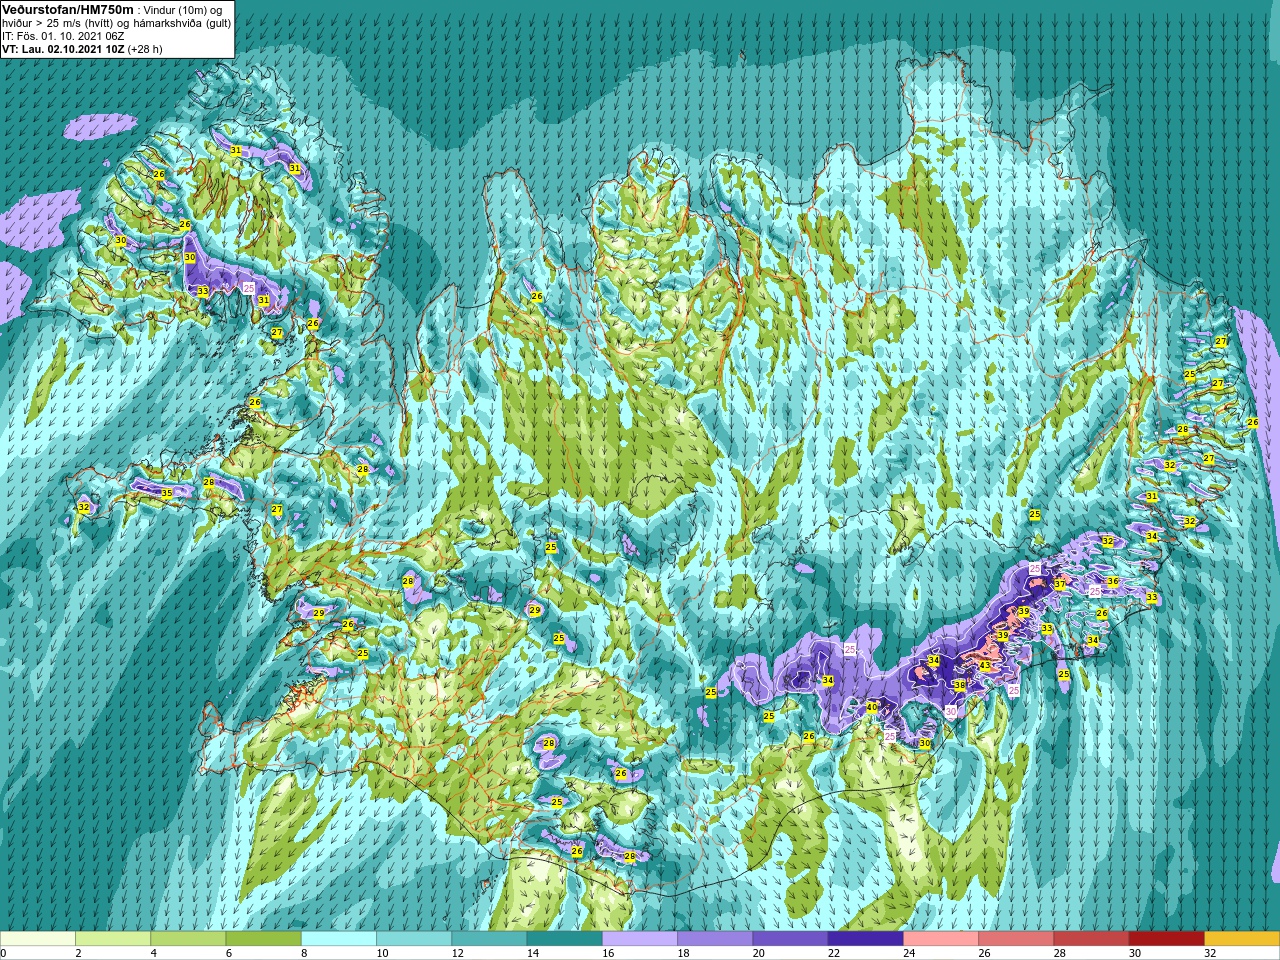Click the 4–6 light green legend swatch
Image resolution: width=1280 pixels, height=960 pixels.
point(188,939)
